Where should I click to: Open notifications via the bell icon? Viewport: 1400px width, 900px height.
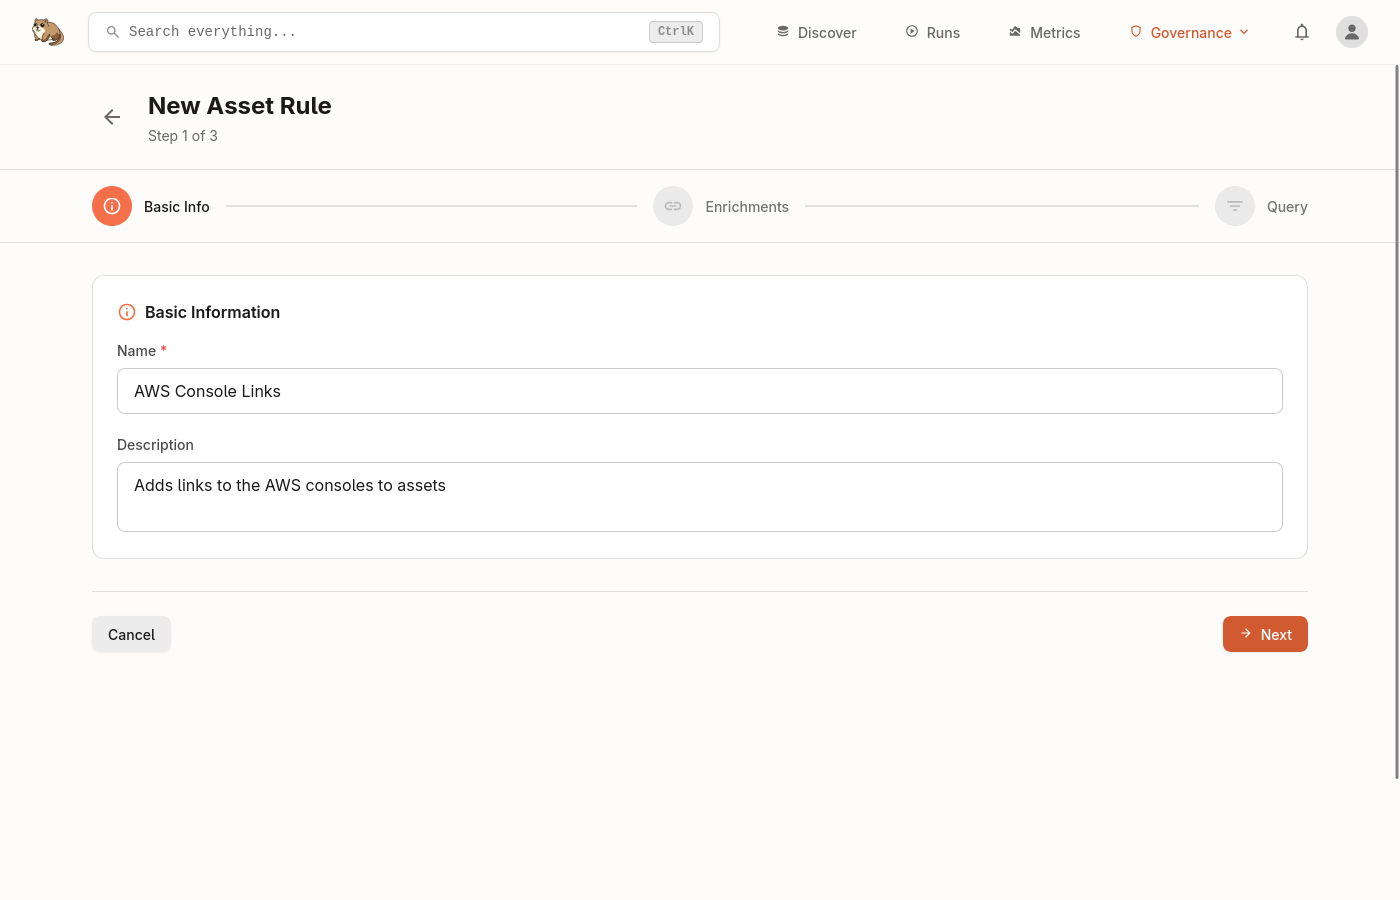(1301, 32)
